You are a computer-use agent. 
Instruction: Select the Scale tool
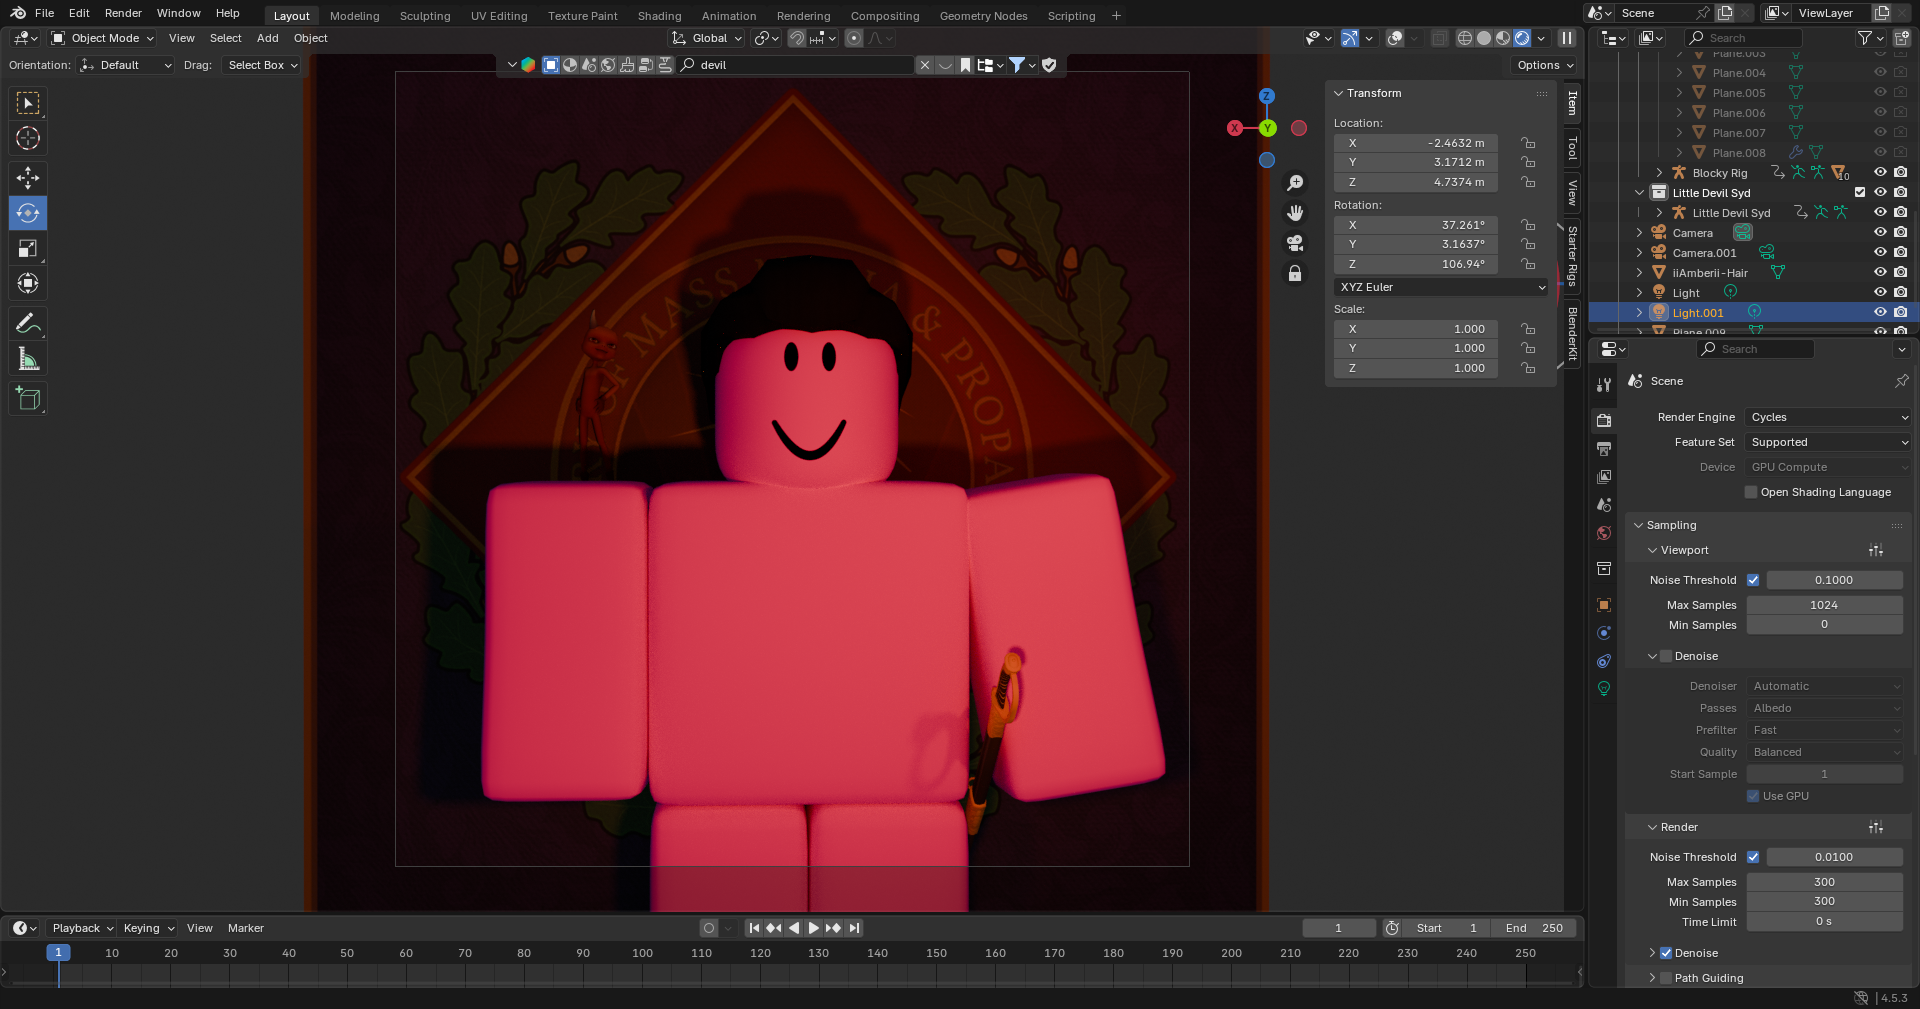pyautogui.click(x=28, y=249)
